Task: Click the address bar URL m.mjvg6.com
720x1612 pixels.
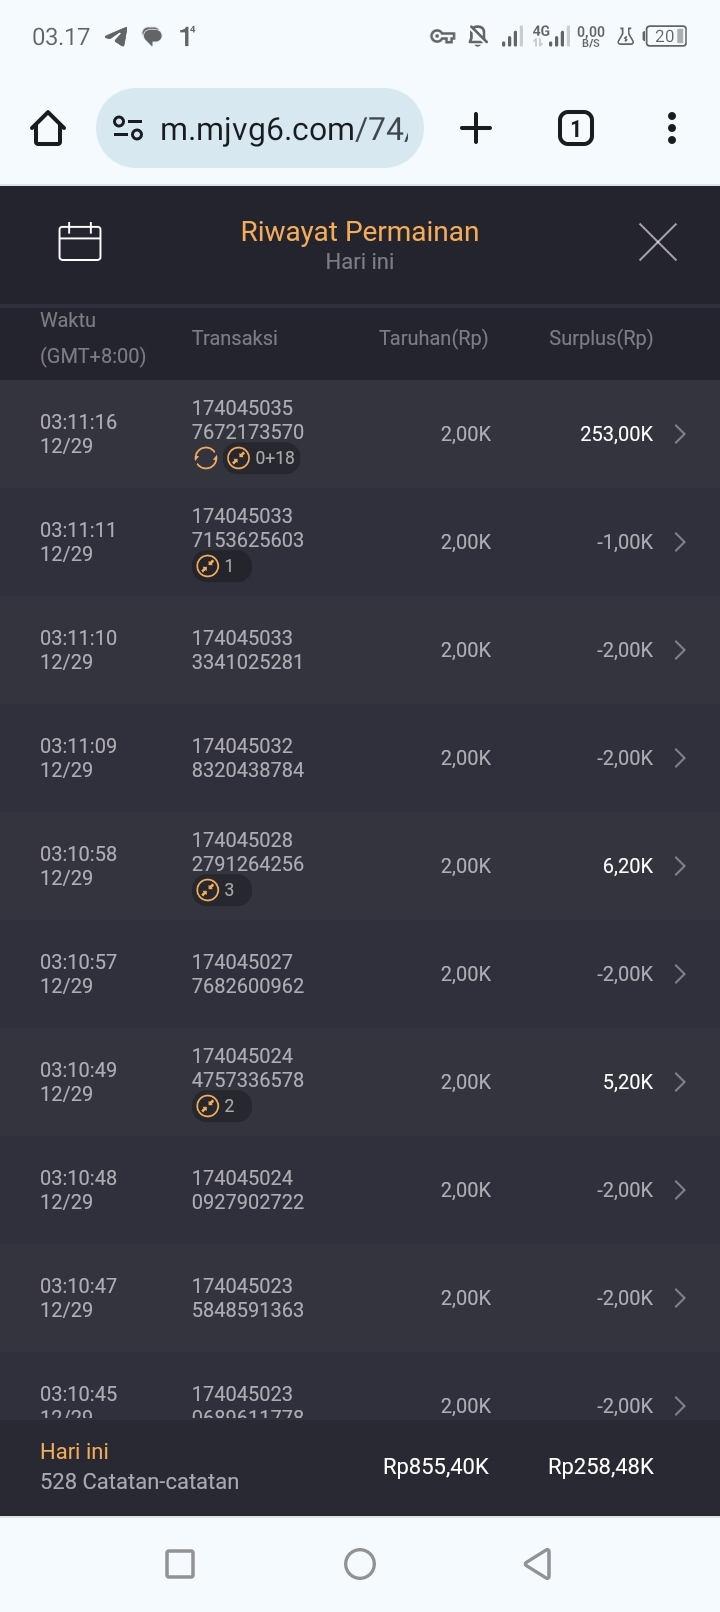Action: (x=284, y=129)
